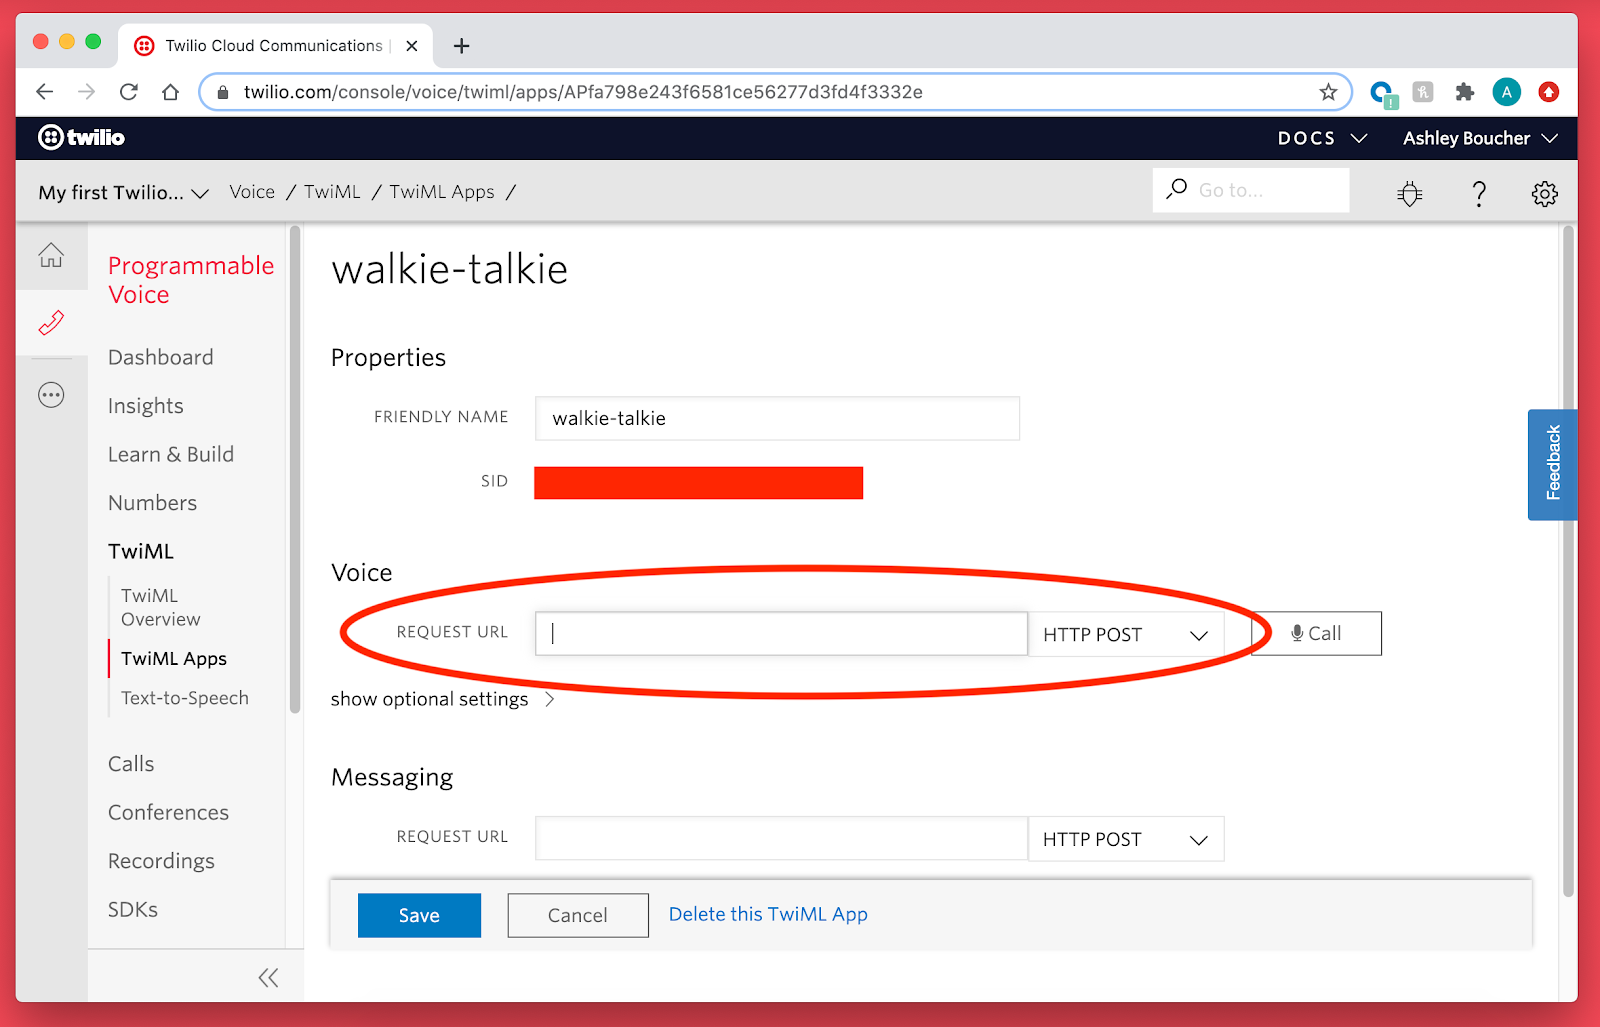Screen dimensions: 1600x1027
Task: Open the settings gear icon
Action: [1545, 193]
